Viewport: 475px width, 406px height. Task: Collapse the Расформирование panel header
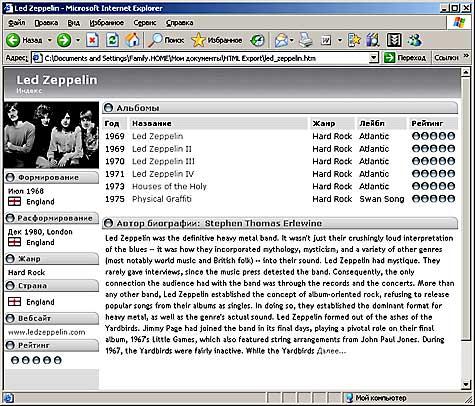coord(52,218)
